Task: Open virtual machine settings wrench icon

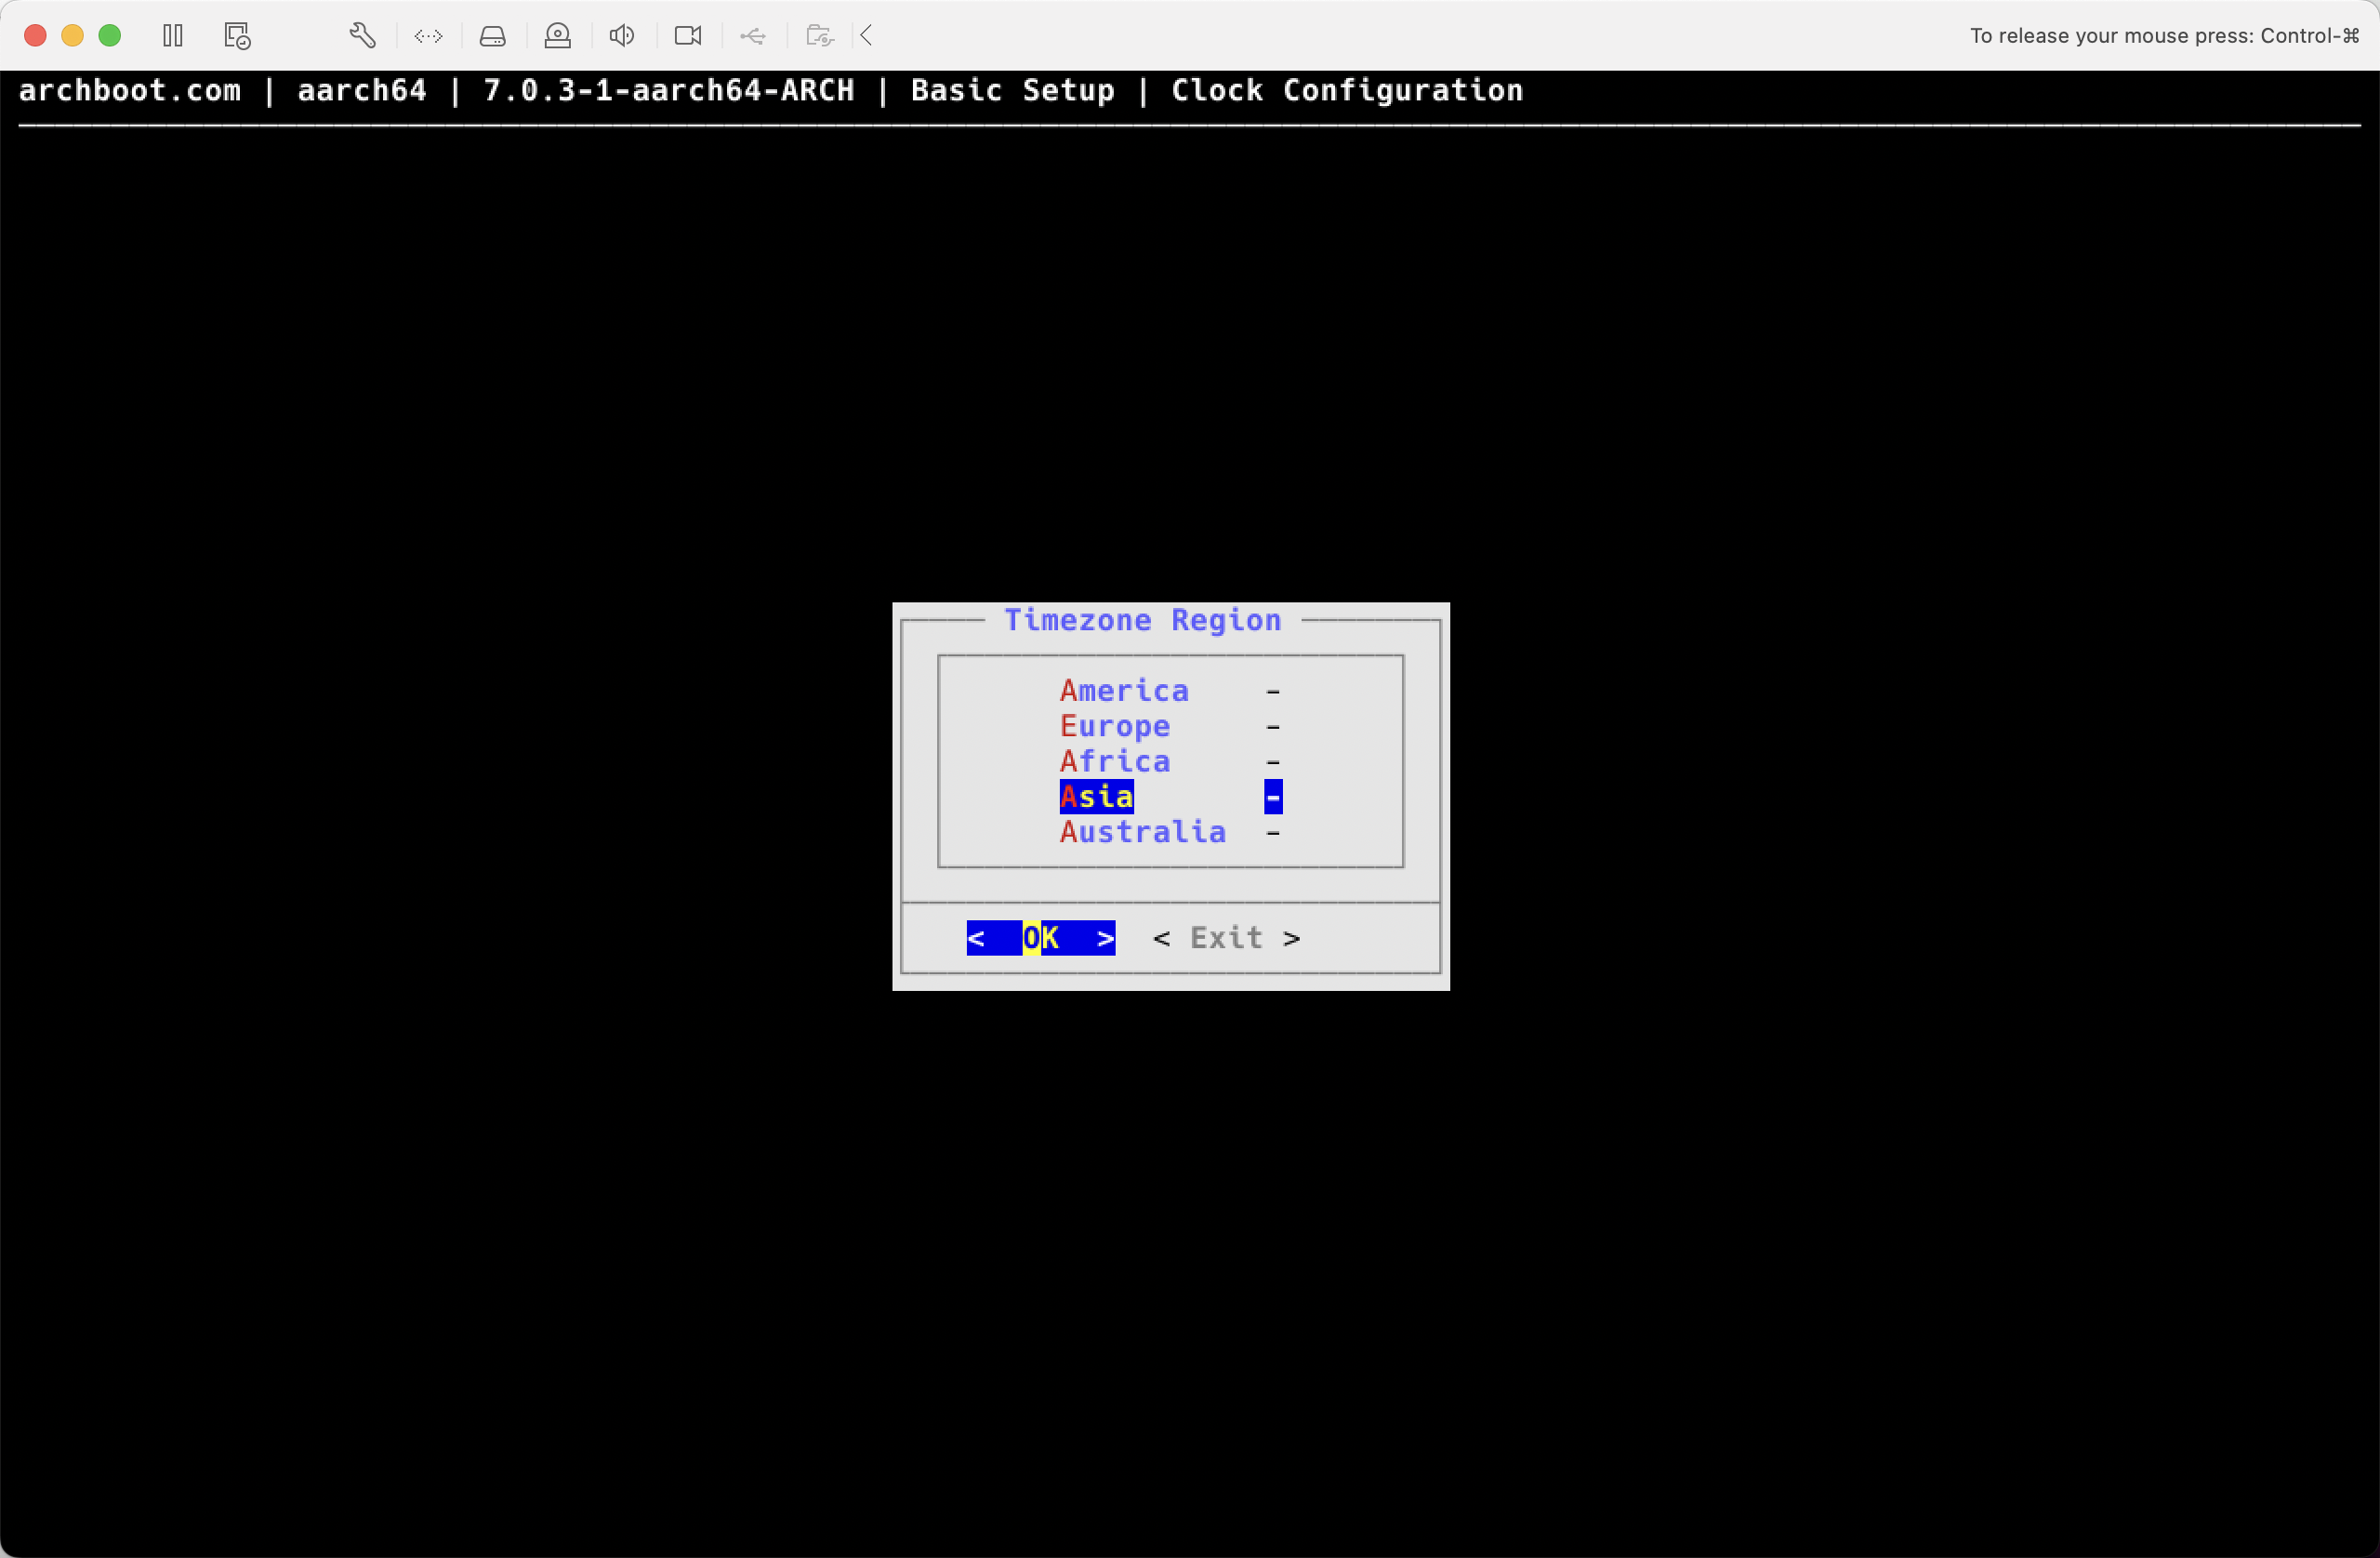Action: point(363,36)
